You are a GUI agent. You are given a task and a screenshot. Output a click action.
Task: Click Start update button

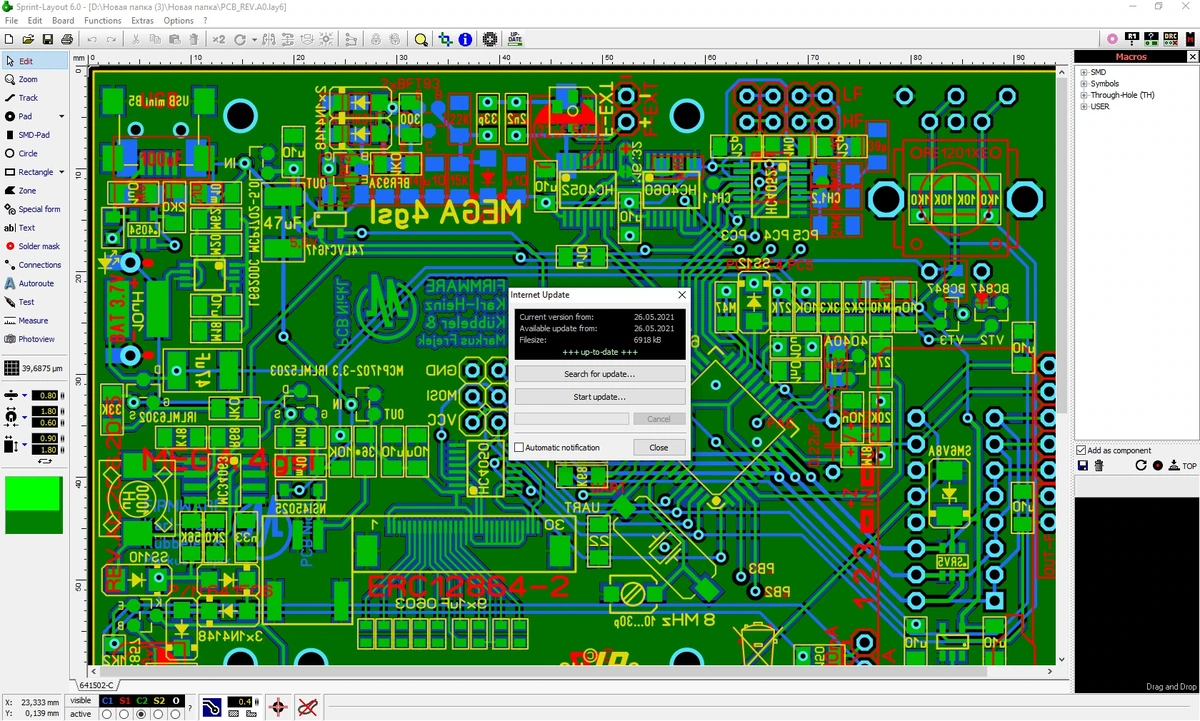[x=600, y=397]
